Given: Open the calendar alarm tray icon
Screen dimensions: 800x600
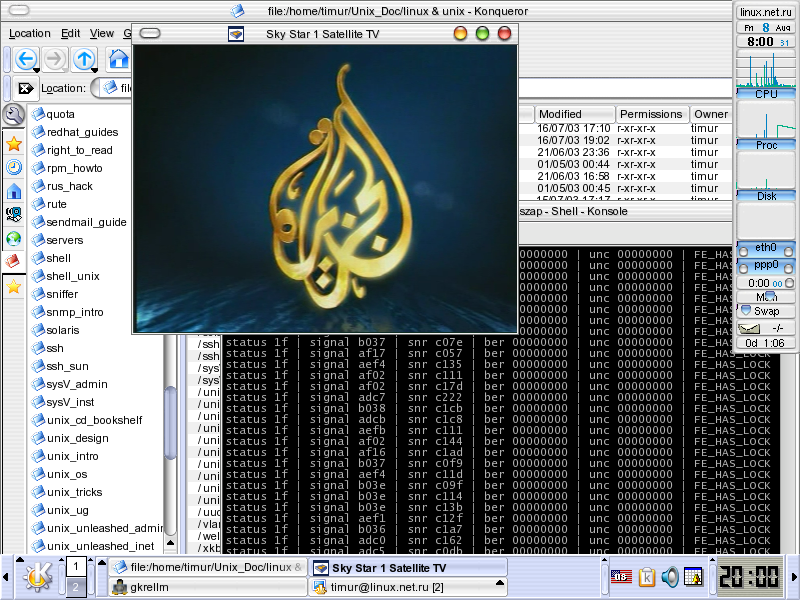Looking at the screenshot, I should click(x=693, y=577).
